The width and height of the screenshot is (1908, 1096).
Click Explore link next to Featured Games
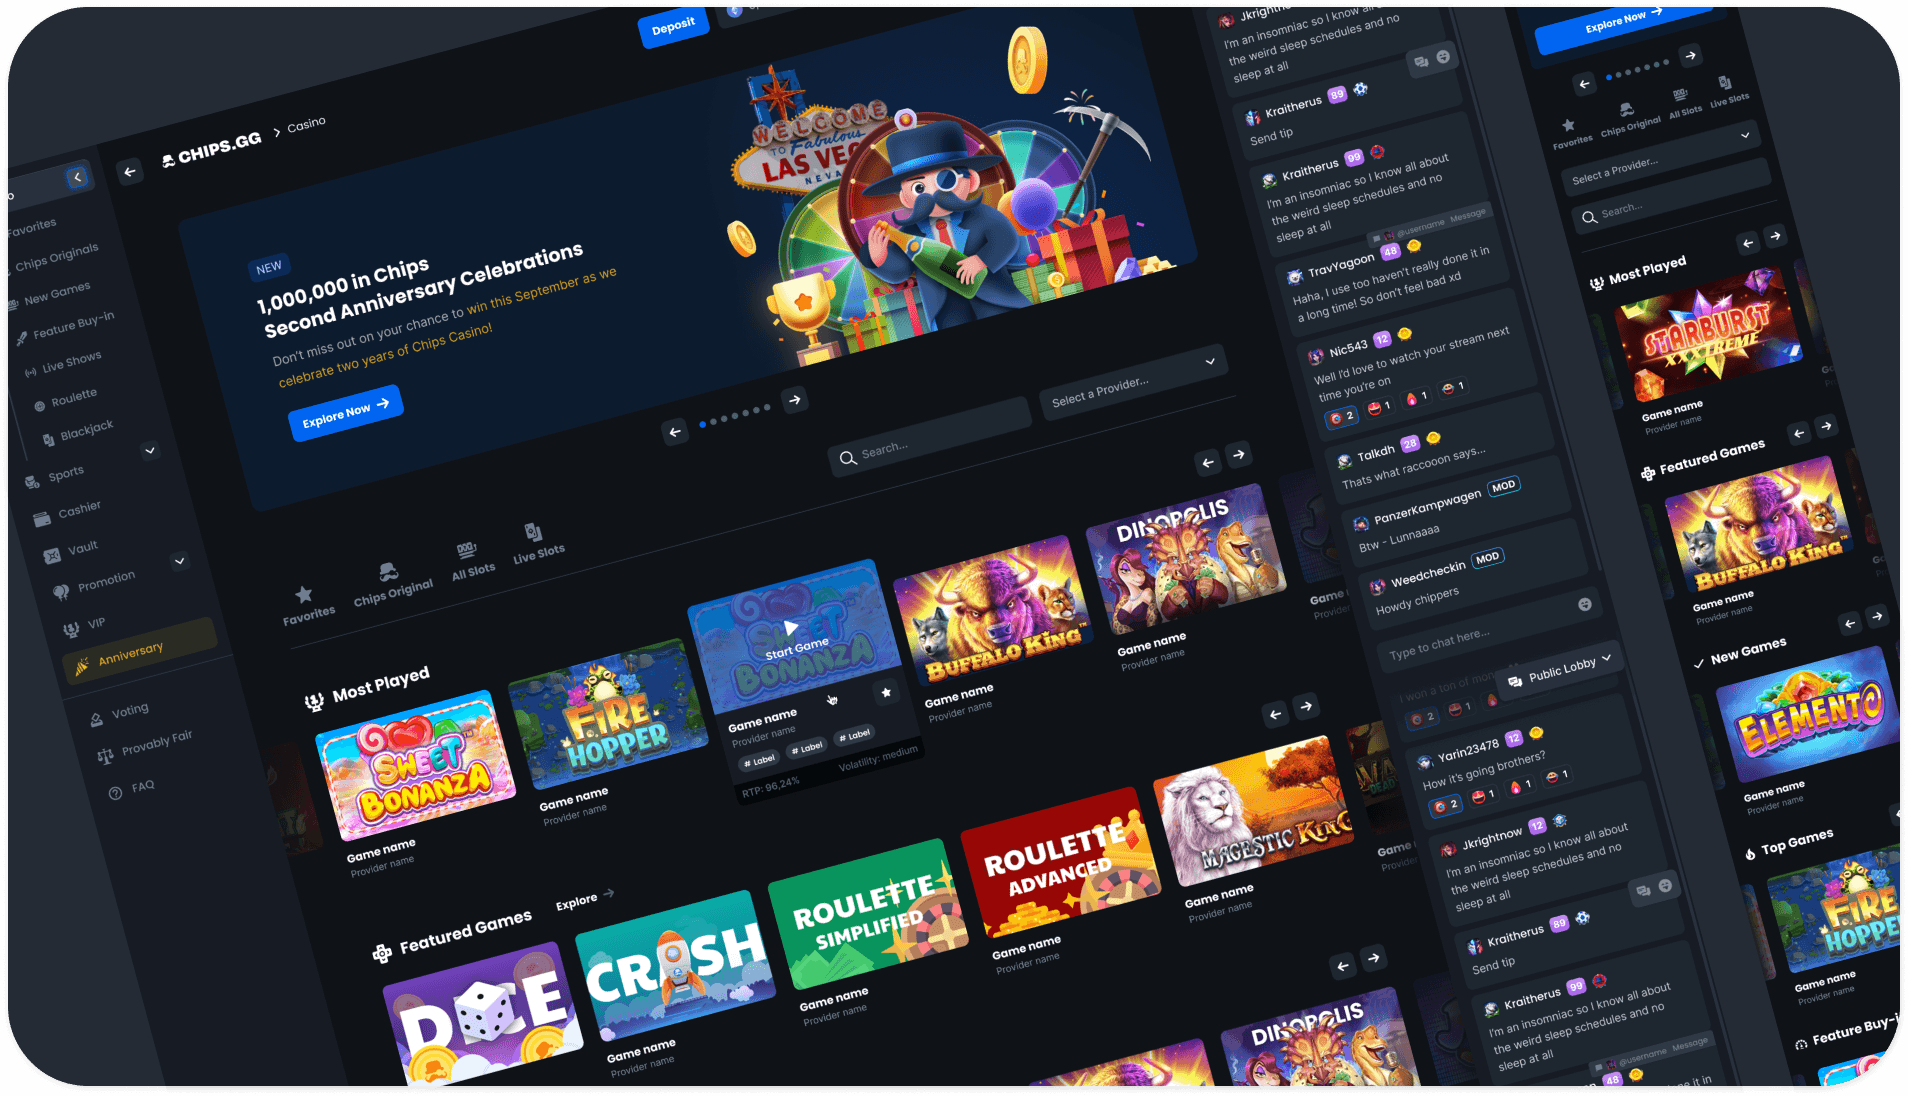point(584,899)
